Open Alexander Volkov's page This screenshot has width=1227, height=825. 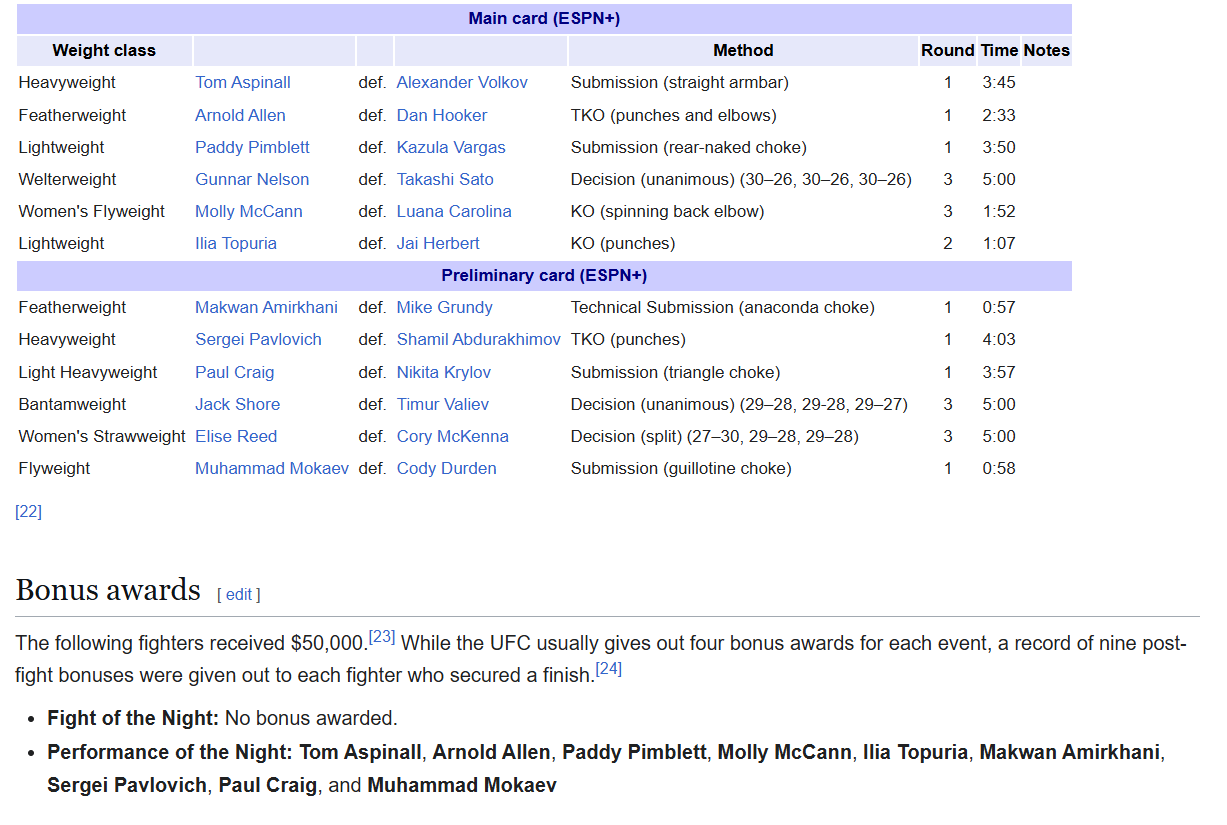coord(462,82)
